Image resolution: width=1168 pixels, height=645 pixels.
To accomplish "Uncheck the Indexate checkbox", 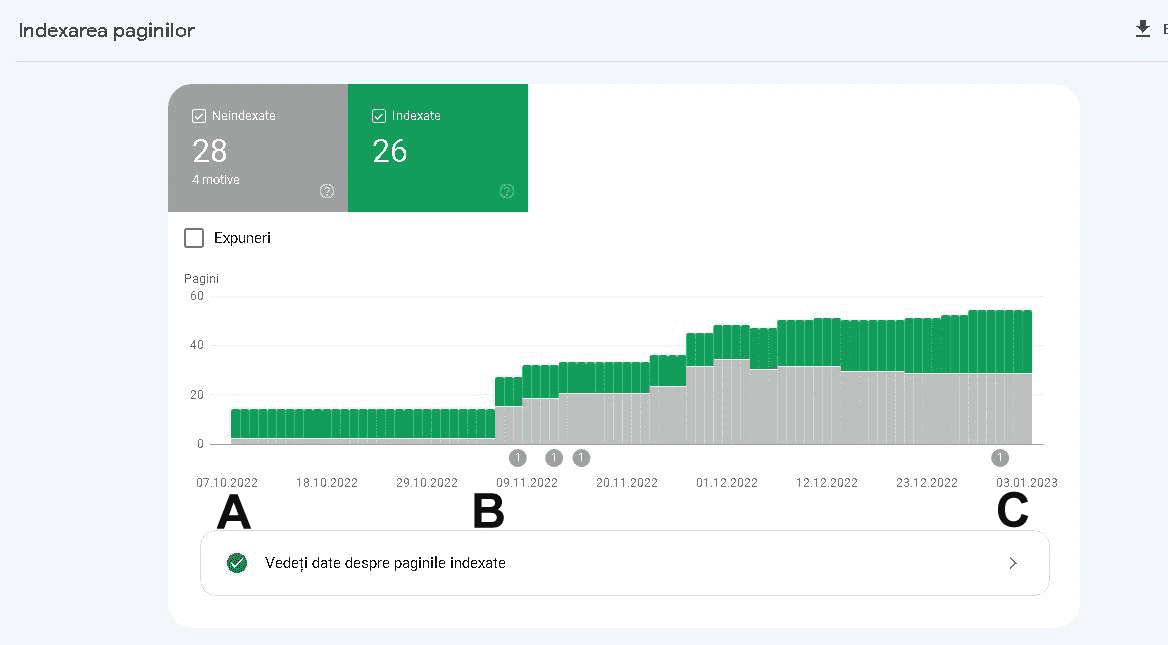I will point(379,116).
